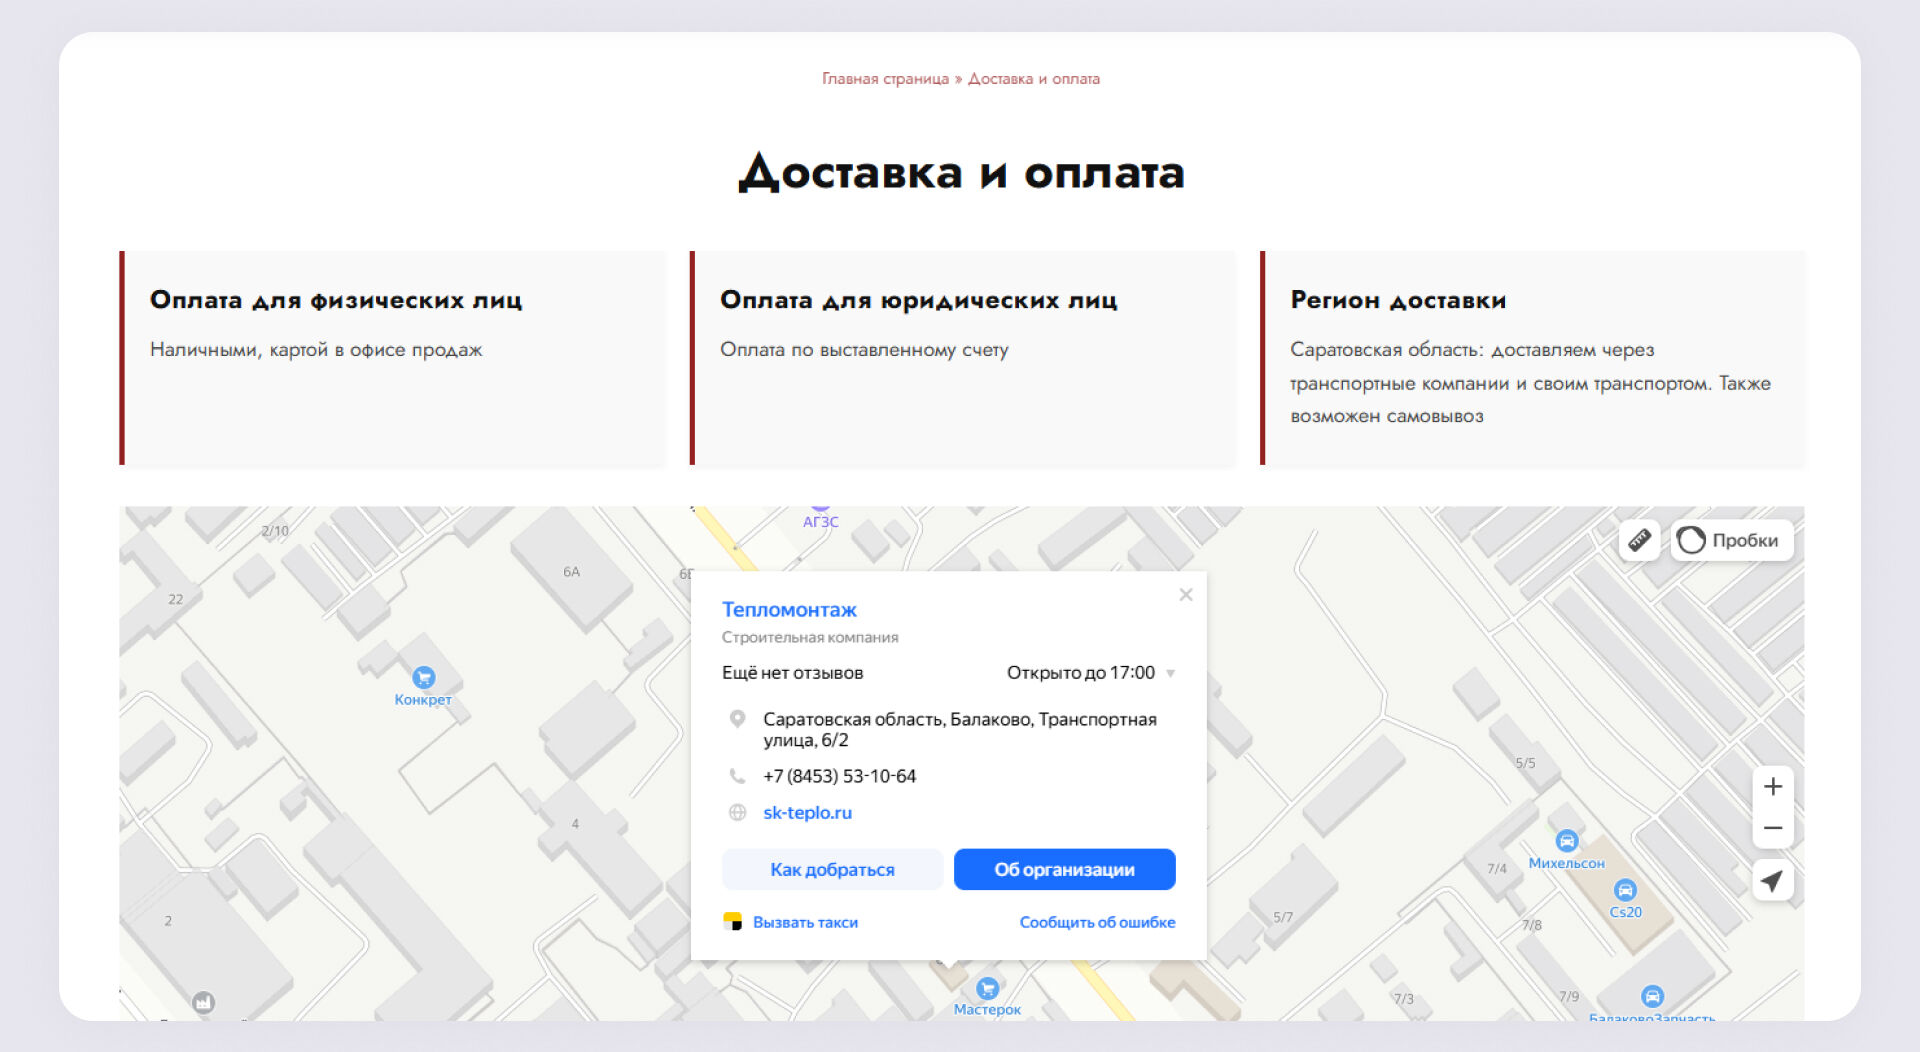Click the geolocation arrow icon
This screenshot has width=1920, height=1052.
(1772, 881)
